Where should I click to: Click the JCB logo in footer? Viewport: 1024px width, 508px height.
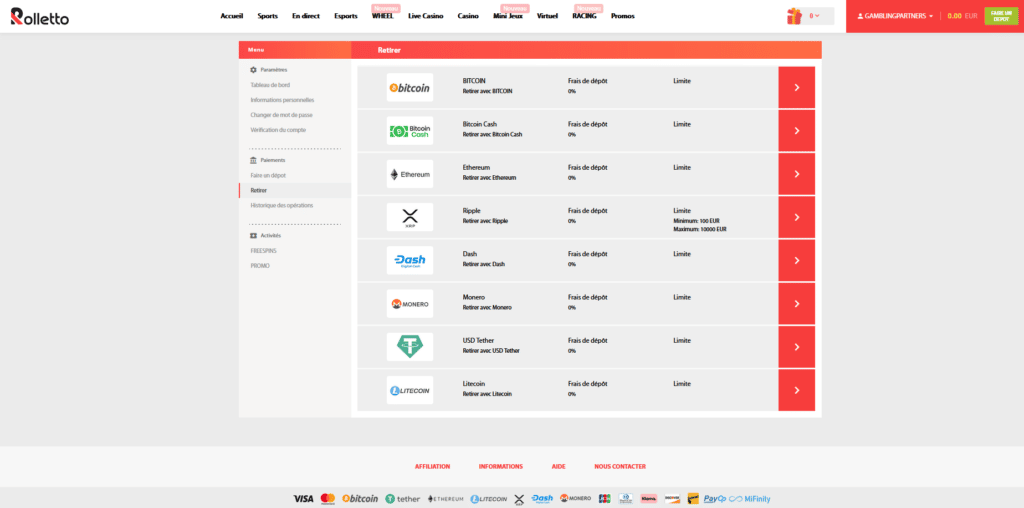(604, 499)
